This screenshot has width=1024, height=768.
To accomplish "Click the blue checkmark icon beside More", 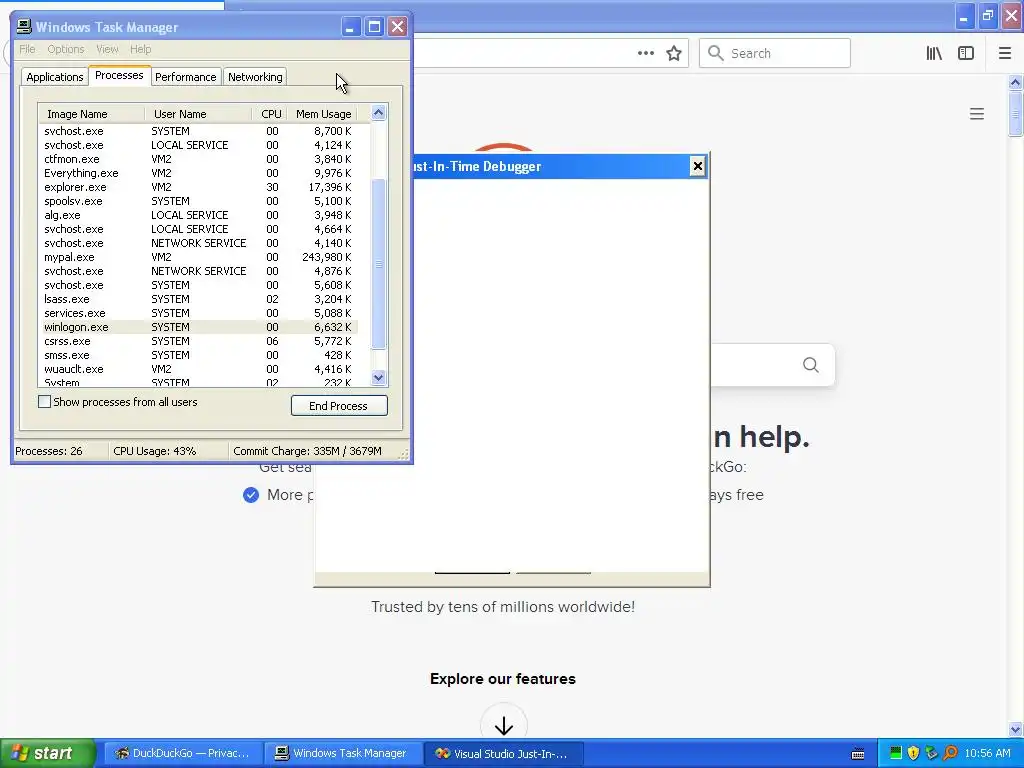I will point(251,495).
